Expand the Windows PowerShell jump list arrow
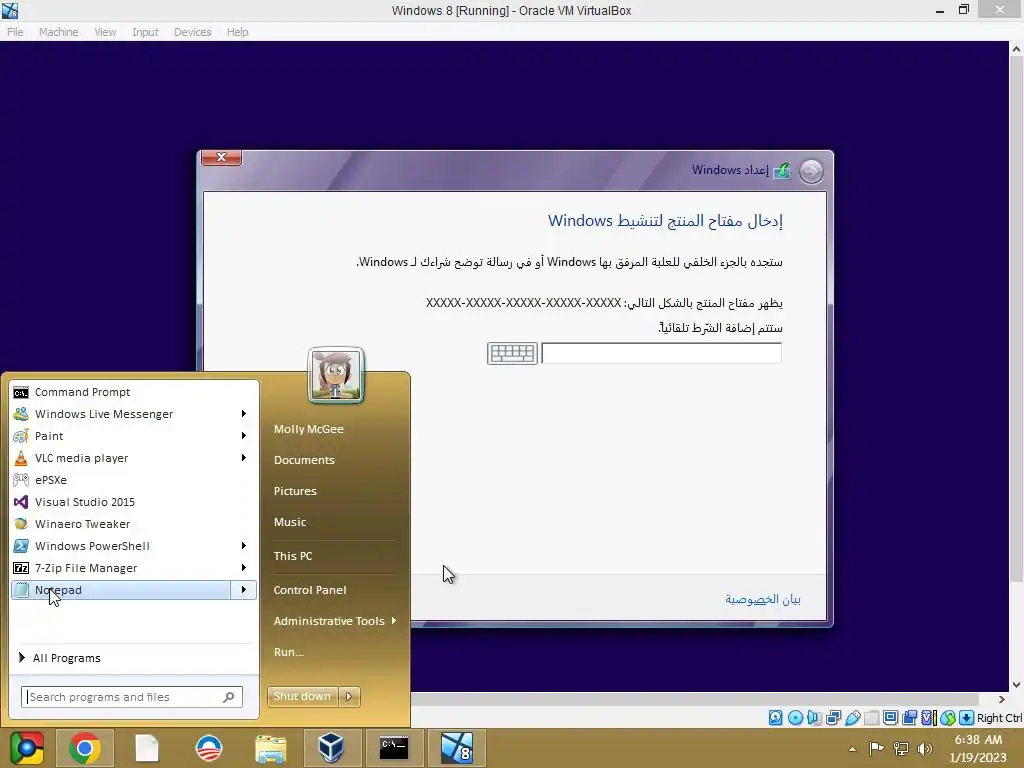Screen dimensions: 1024x768 point(244,546)
